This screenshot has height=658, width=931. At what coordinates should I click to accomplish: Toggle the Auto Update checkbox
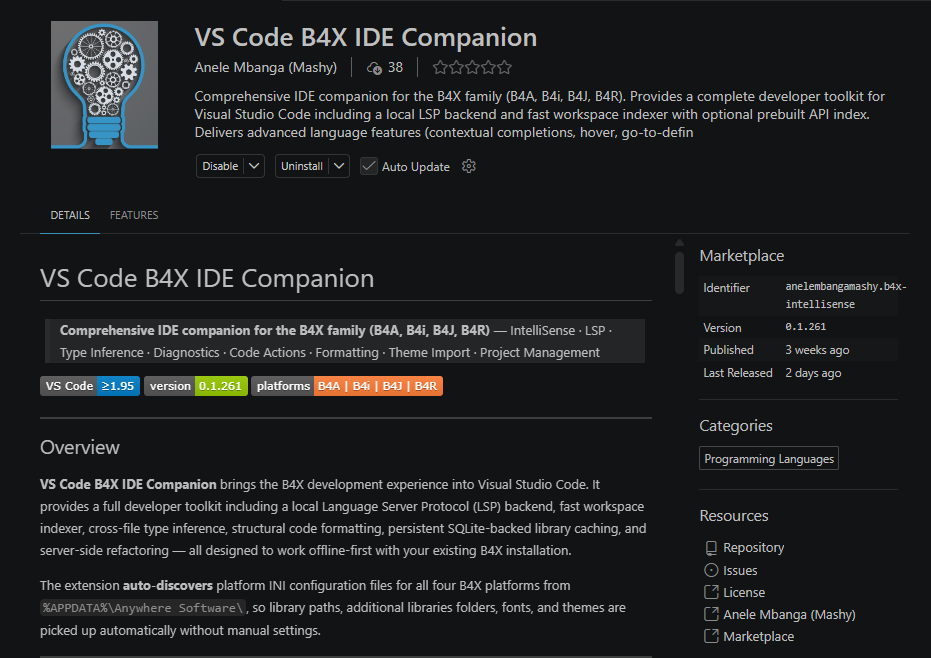tap(369, 166)
